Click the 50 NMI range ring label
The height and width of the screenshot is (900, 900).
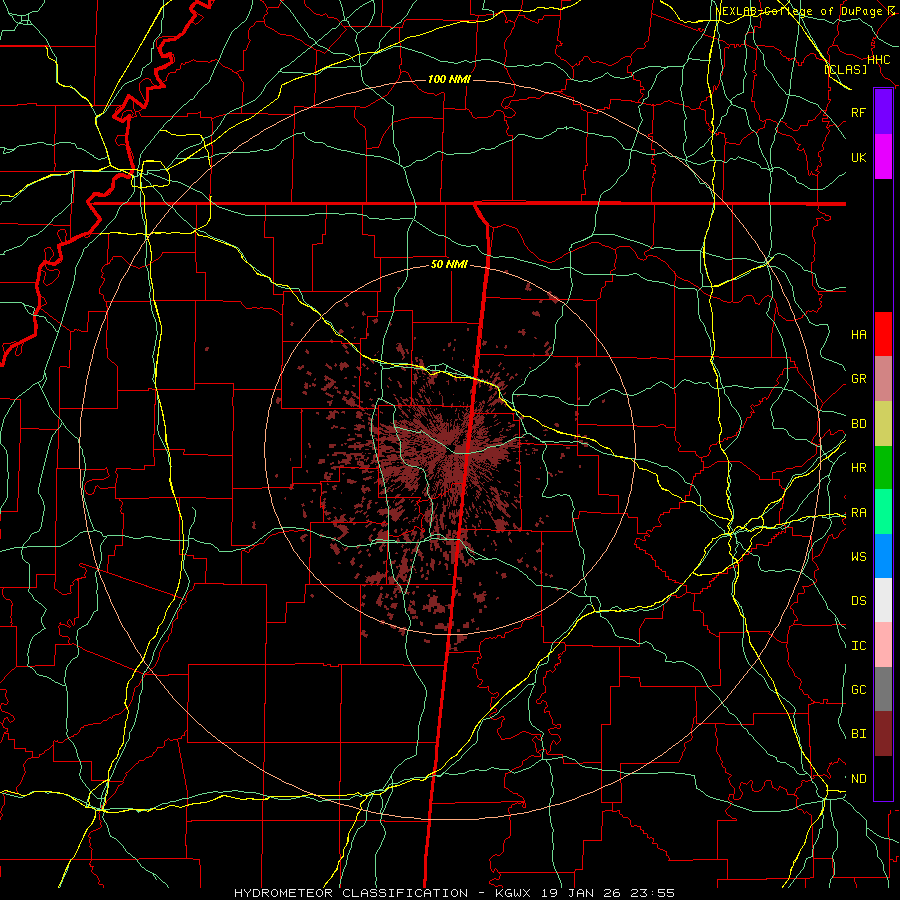(449, 264)
